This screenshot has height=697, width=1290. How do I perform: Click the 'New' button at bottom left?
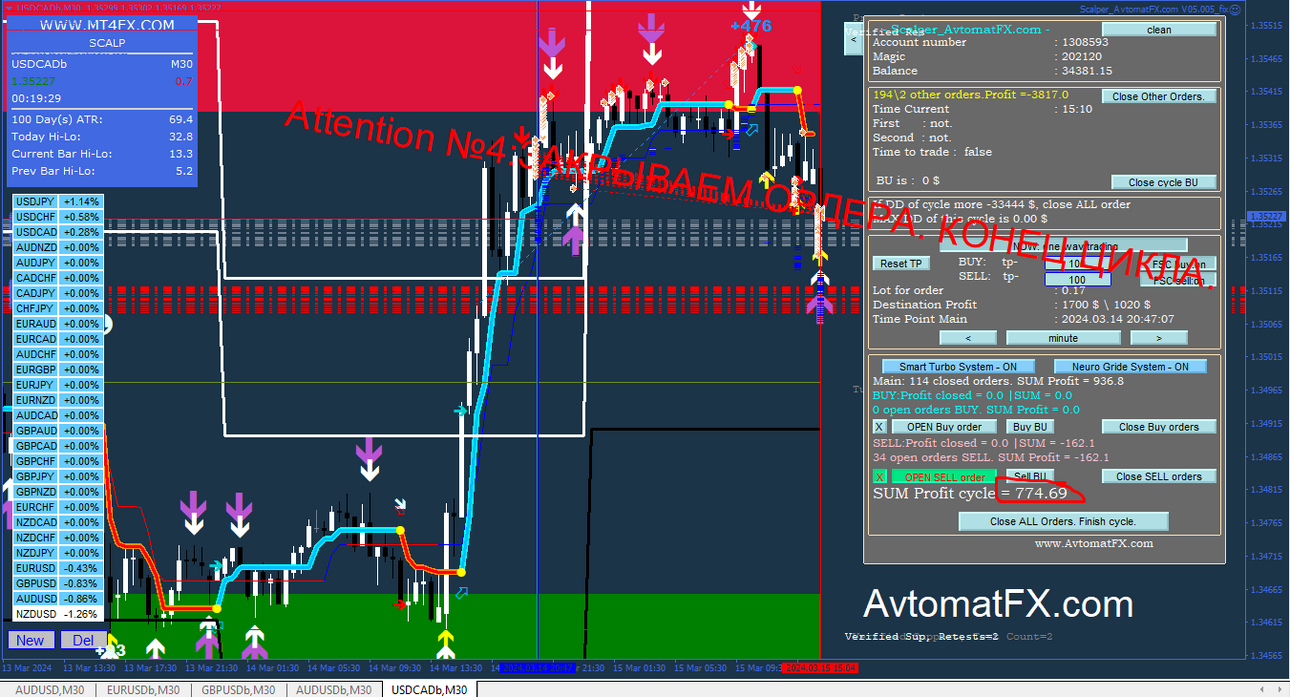coord(31,640)
